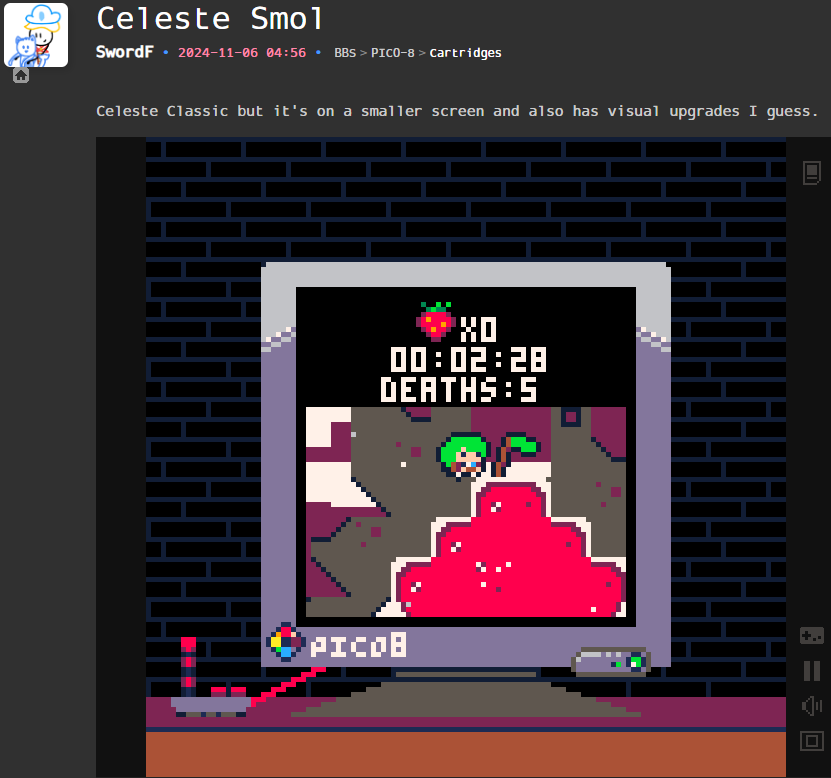Open the Cartridges breadcrumb
This screenshot has width=831, height=778.
pyautogui.click(x=465, y=53)
